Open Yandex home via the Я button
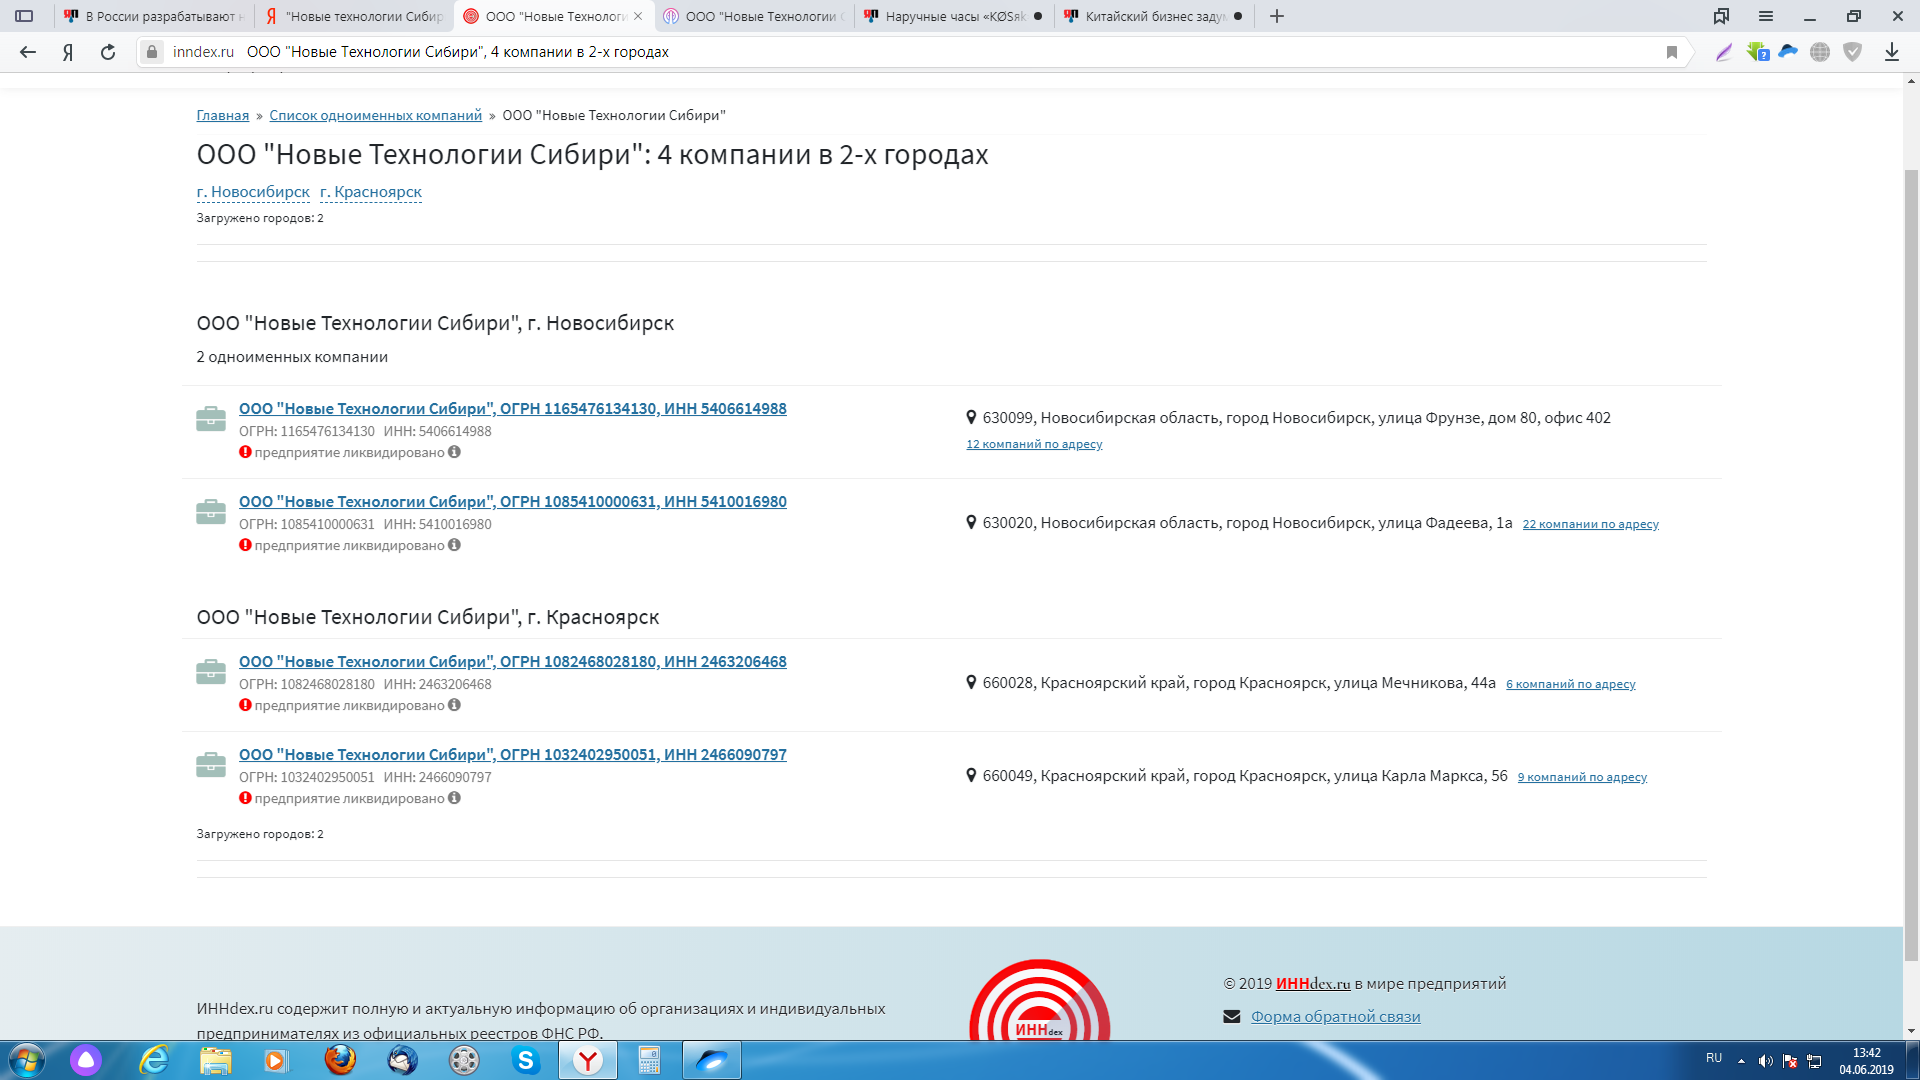Viewport: 1920px width, 1080px height. 68,52
